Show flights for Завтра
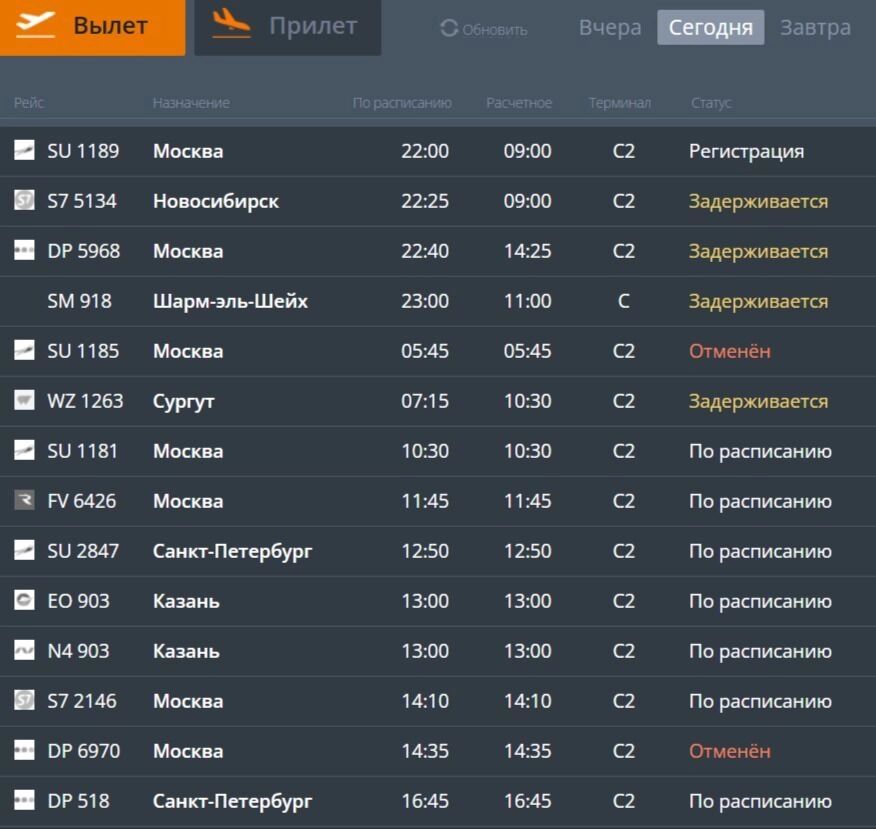This screenshot has height=829, width=876. (x=815, y=27)
